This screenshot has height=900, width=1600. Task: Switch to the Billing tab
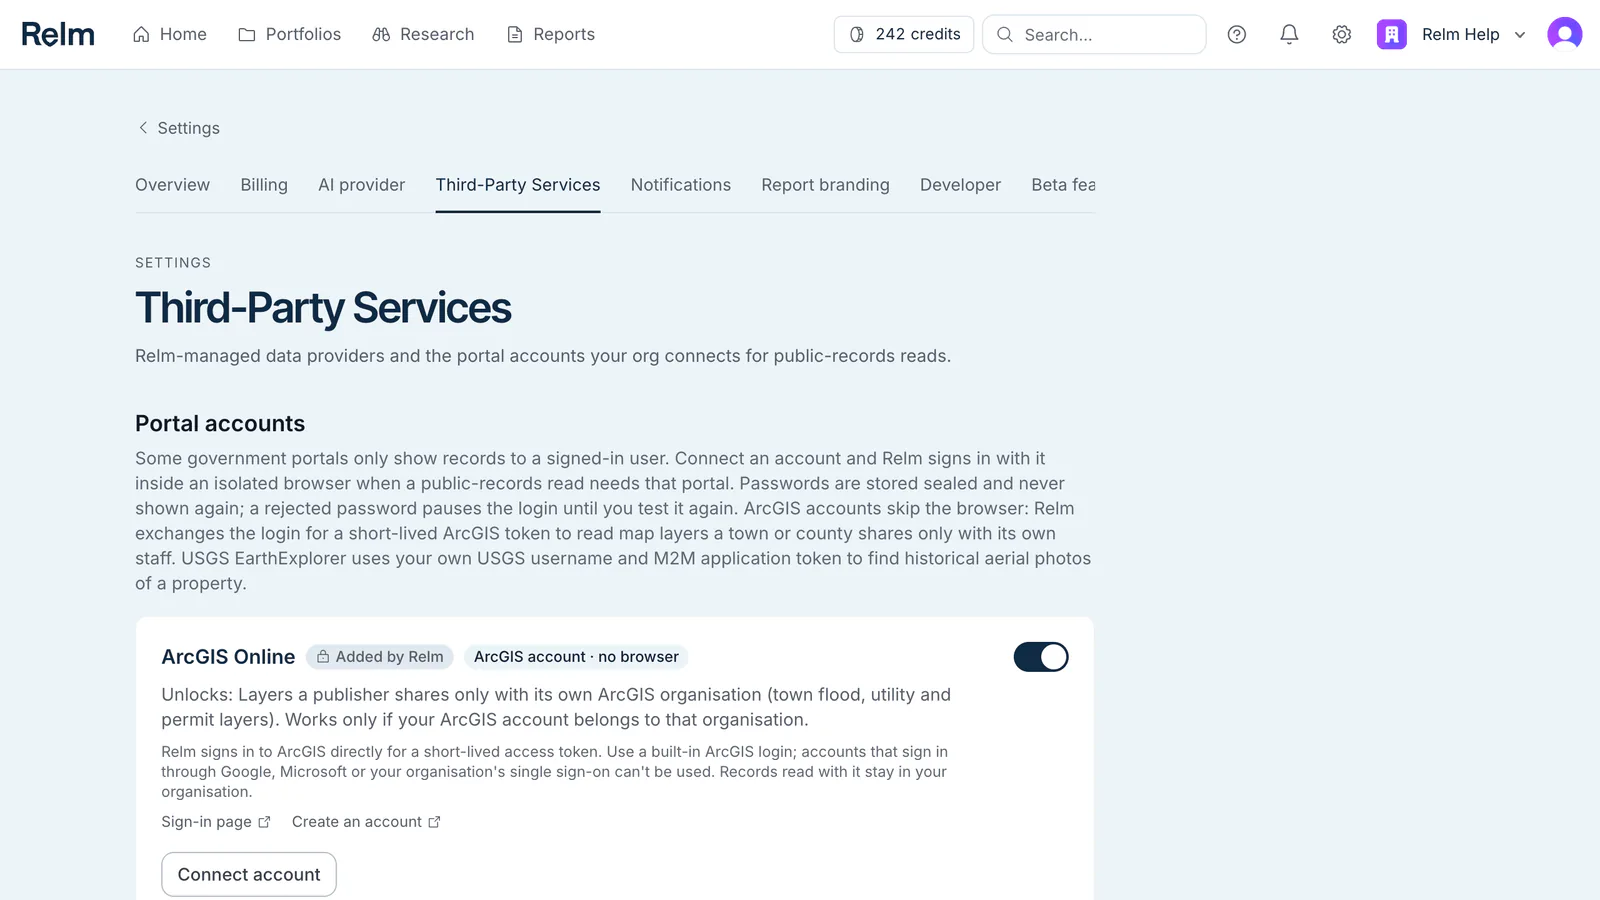click(x=264, y=185)
